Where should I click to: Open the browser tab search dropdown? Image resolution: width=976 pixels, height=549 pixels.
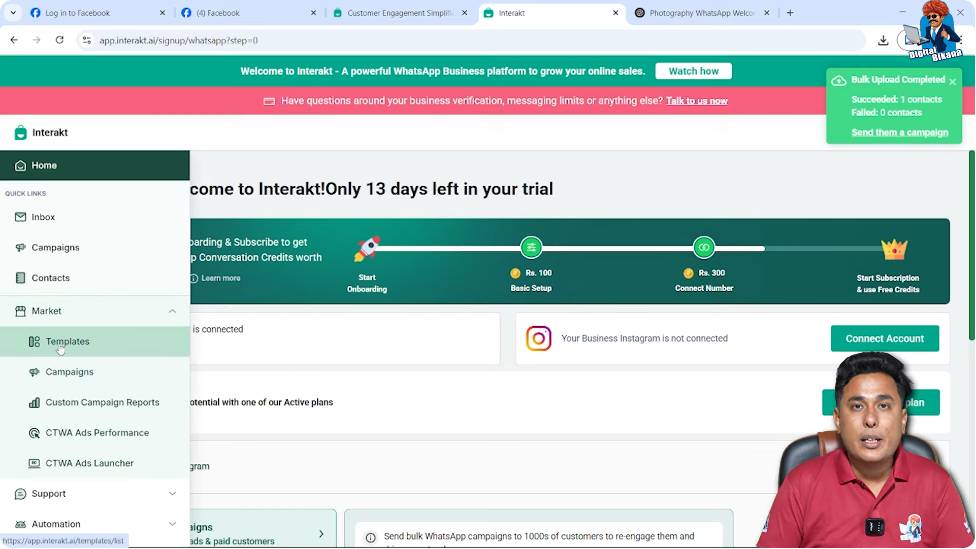coord(12,12)
